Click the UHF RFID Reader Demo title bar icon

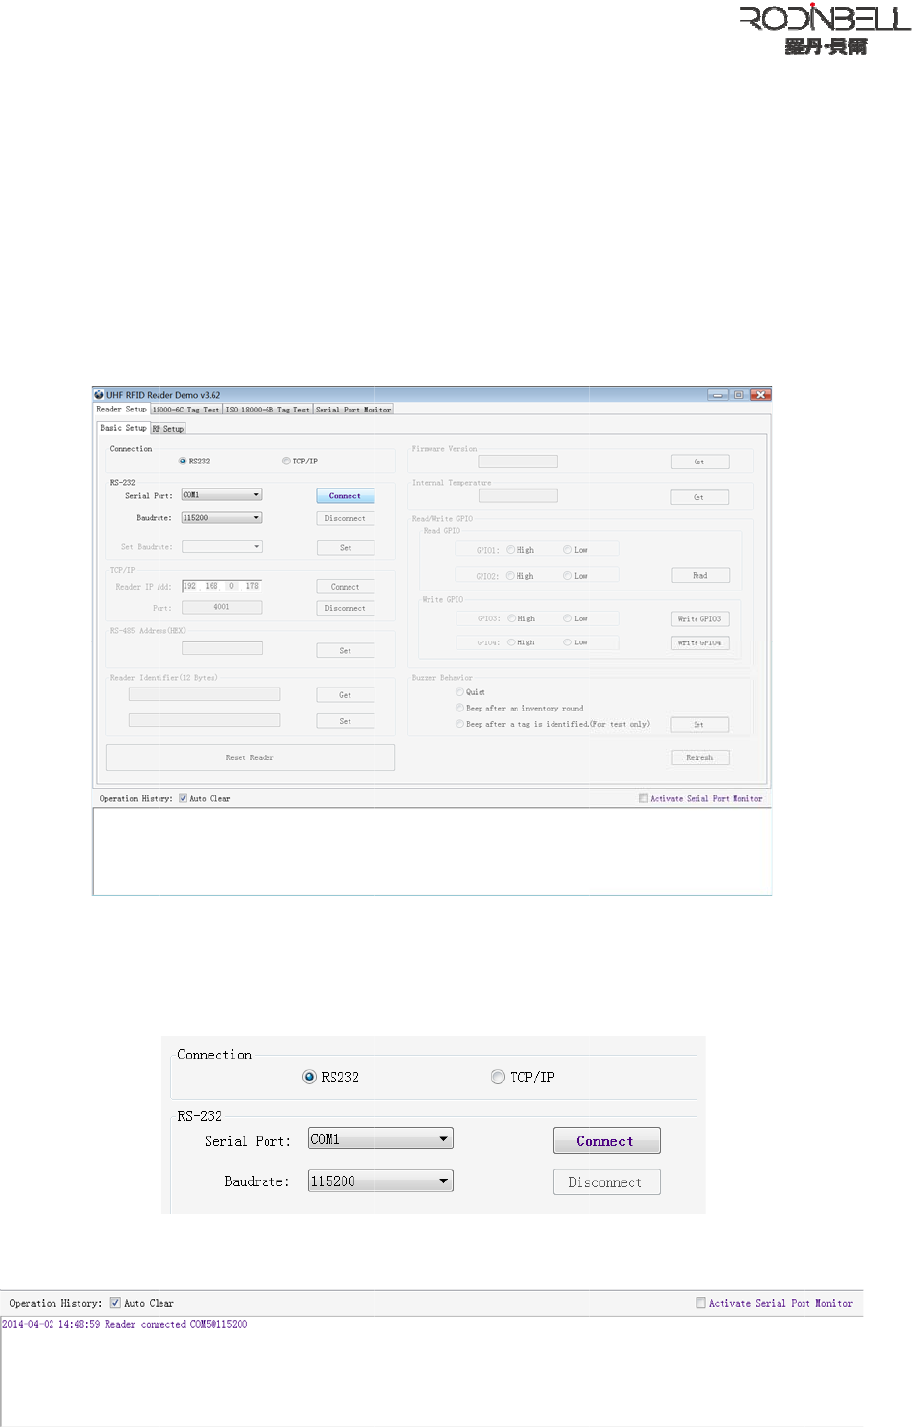pyautogui.click(x=99, y=395)
